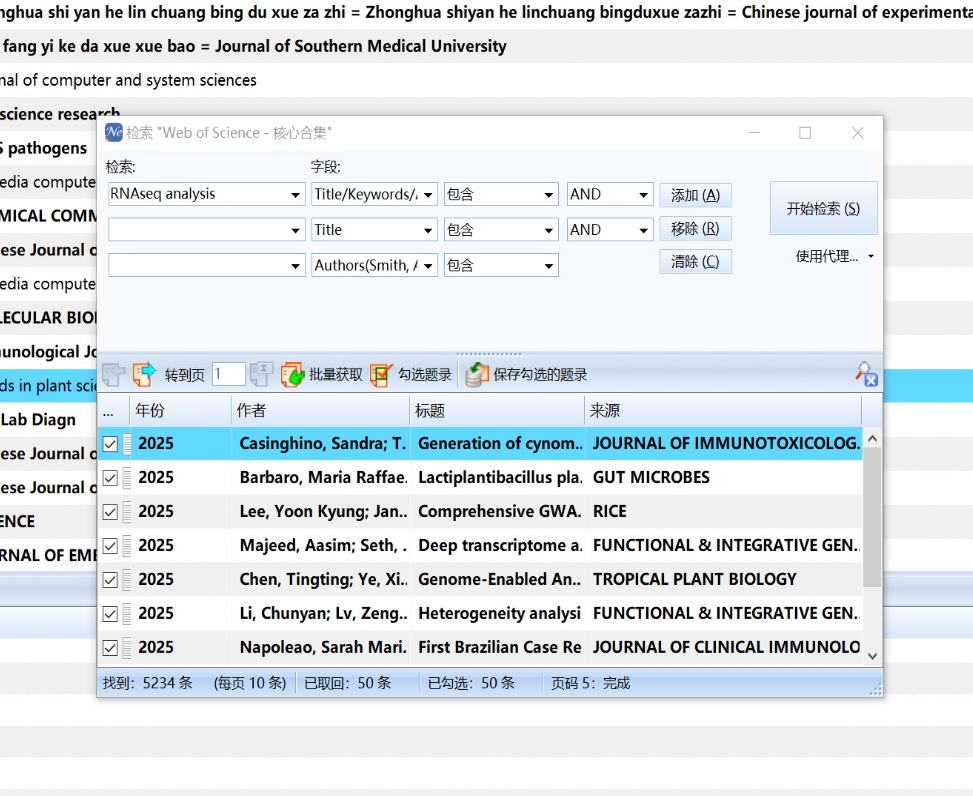Click the search-cancel magnifier icon at toolbar right

866,374
